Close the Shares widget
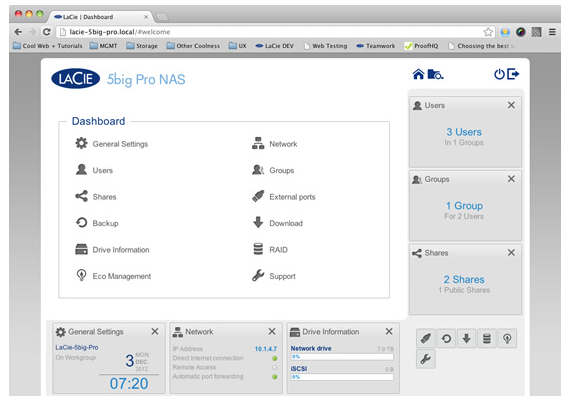The height and width of the screenshot is (400, 570). click(511, 253)
